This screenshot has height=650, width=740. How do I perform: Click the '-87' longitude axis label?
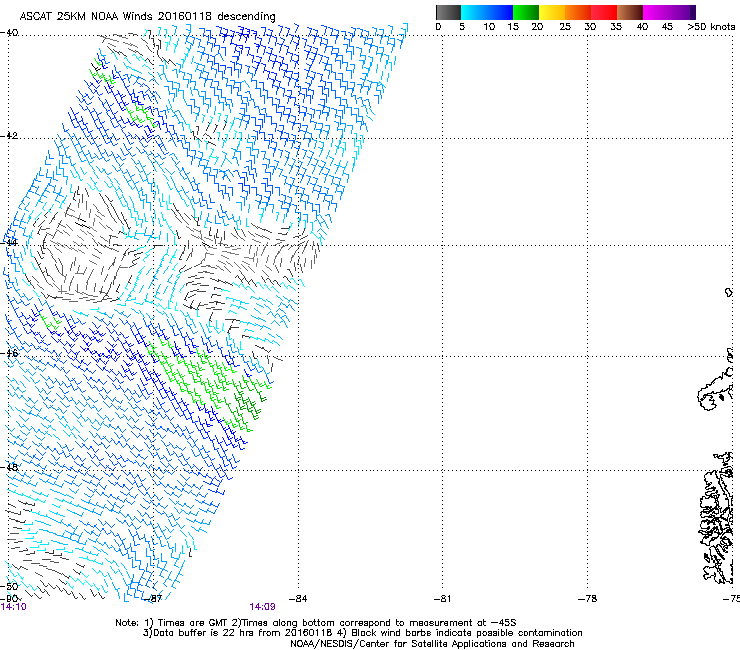tap(153, 599)
